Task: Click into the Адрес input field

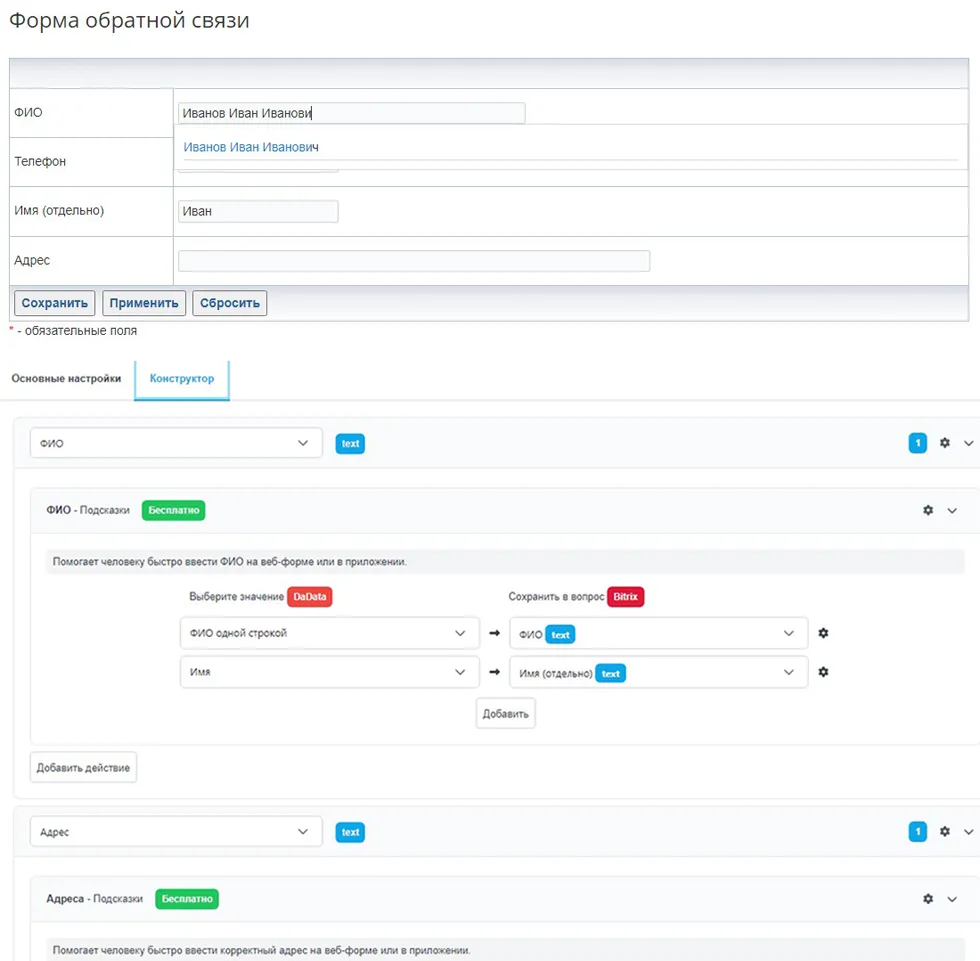Action: (x=413, y=261)
